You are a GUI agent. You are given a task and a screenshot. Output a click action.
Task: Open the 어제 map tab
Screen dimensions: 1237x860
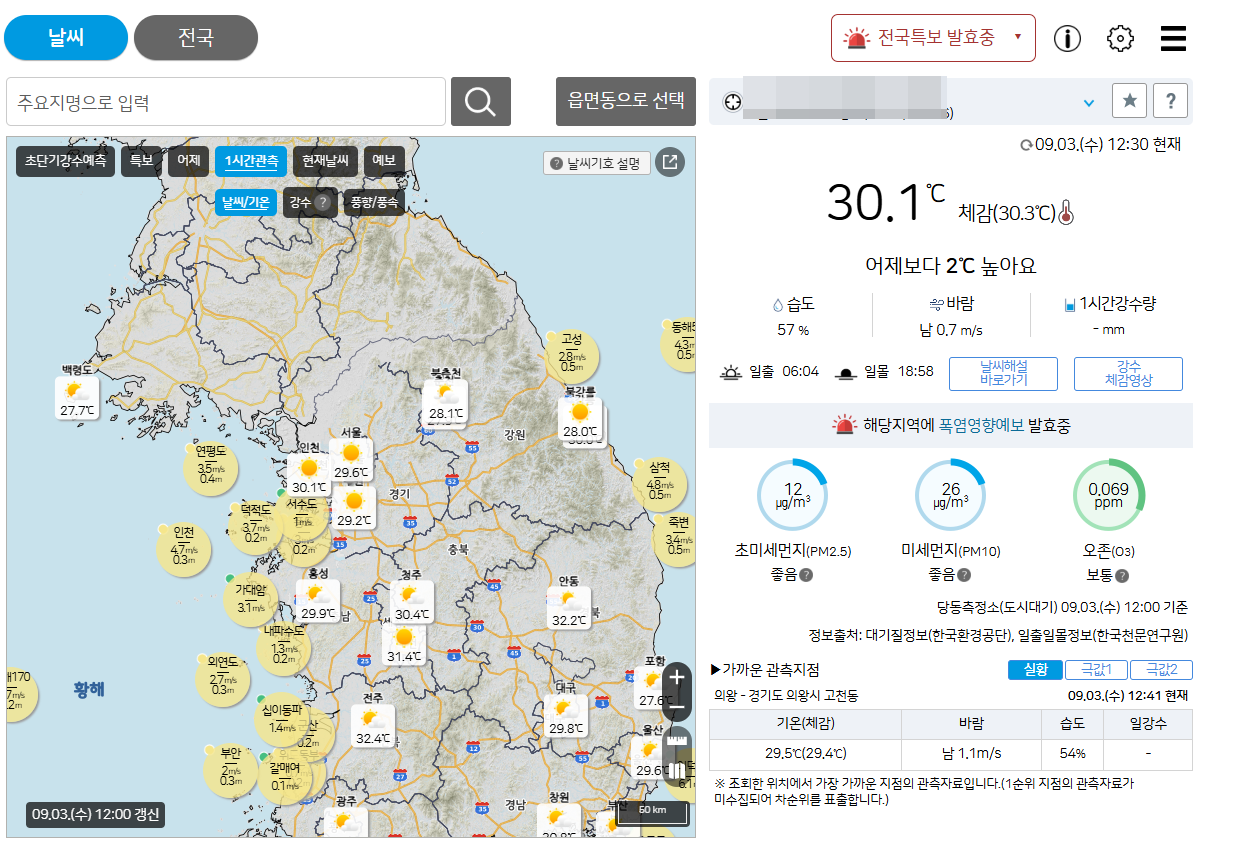tap(188, 161)
